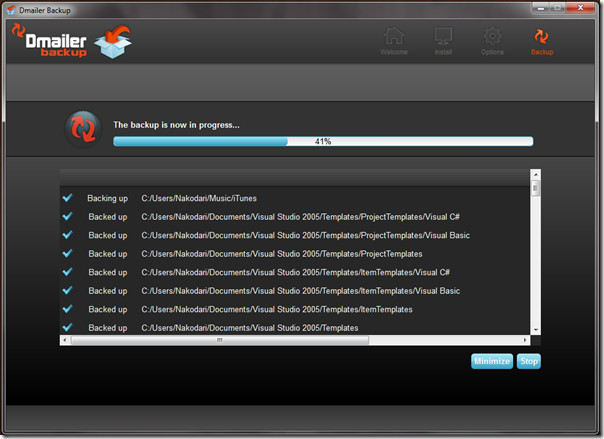Image resolution: width=604 pixels, height=439 pixels.
Task: Select path ending ProjectTemplates/Visual Basic
Action: [x=305, y=235]
